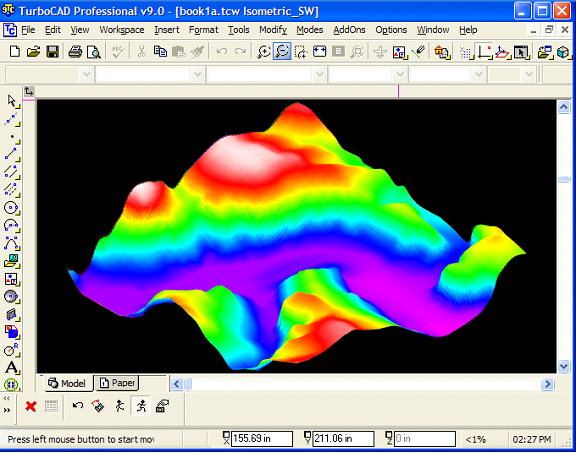The width and height of the screenshot is (576, 453).
Task: Select the Circle drawing tool
Action: pos(11,208)
